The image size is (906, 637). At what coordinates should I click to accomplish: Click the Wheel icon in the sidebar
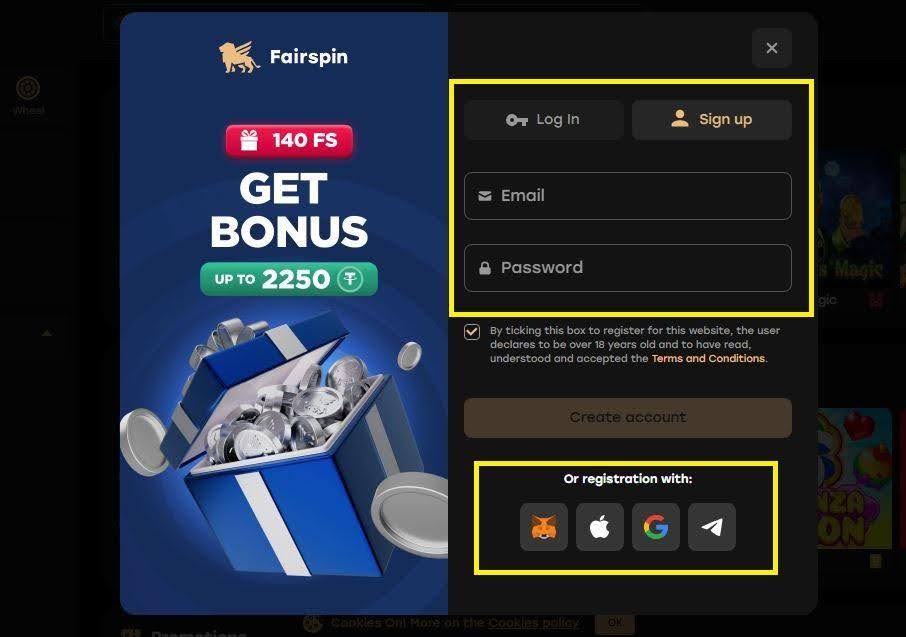click(x=28, y=88)
